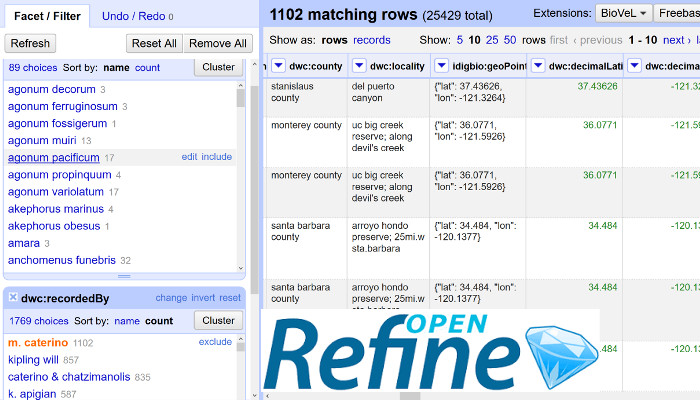Click the species facet resize handle
The height and width of the screenshot is (400, 700).
coord(124,276)
